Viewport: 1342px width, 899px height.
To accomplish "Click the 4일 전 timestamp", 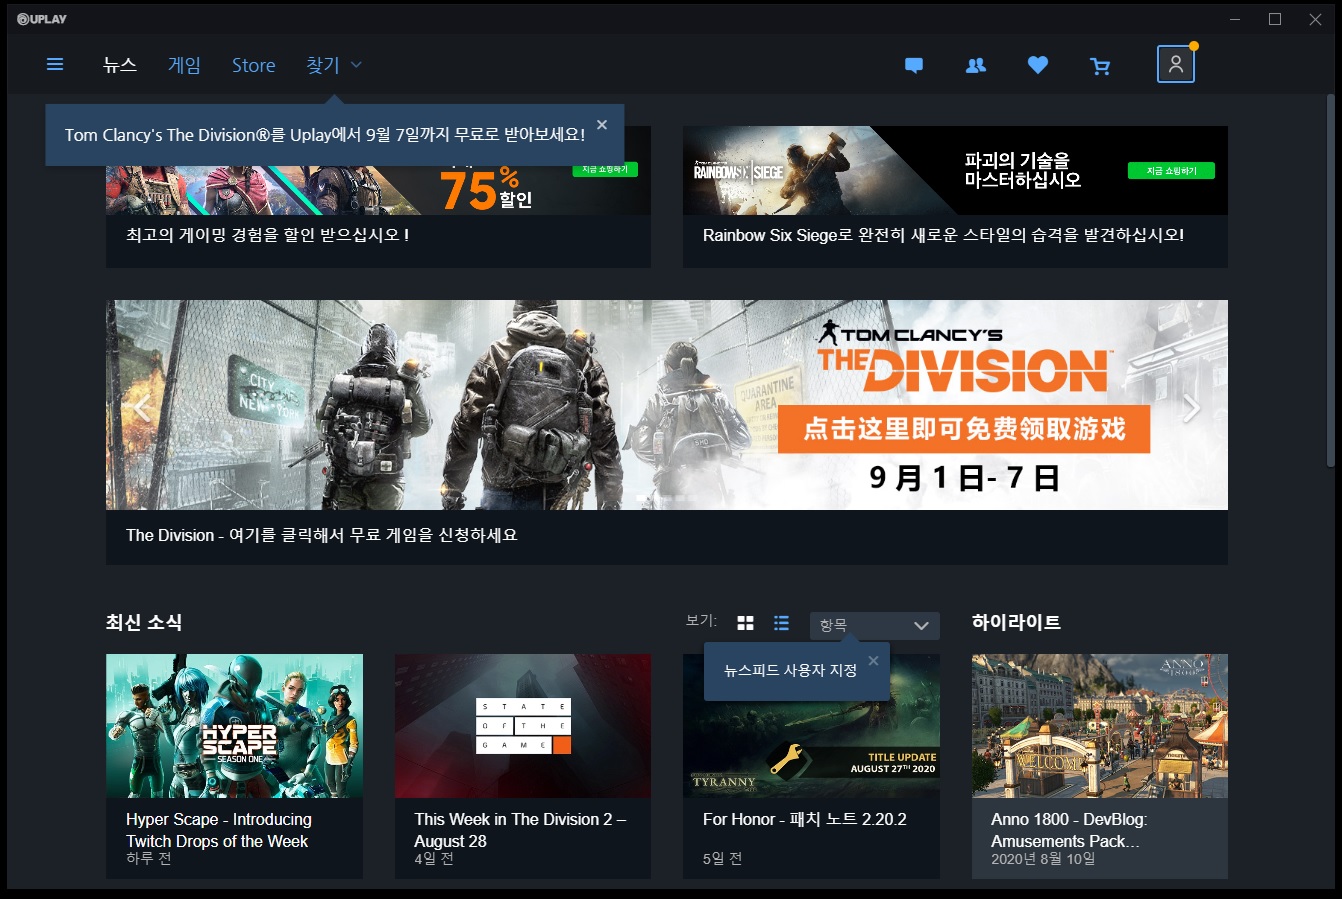I will click(x=434, y=859).
